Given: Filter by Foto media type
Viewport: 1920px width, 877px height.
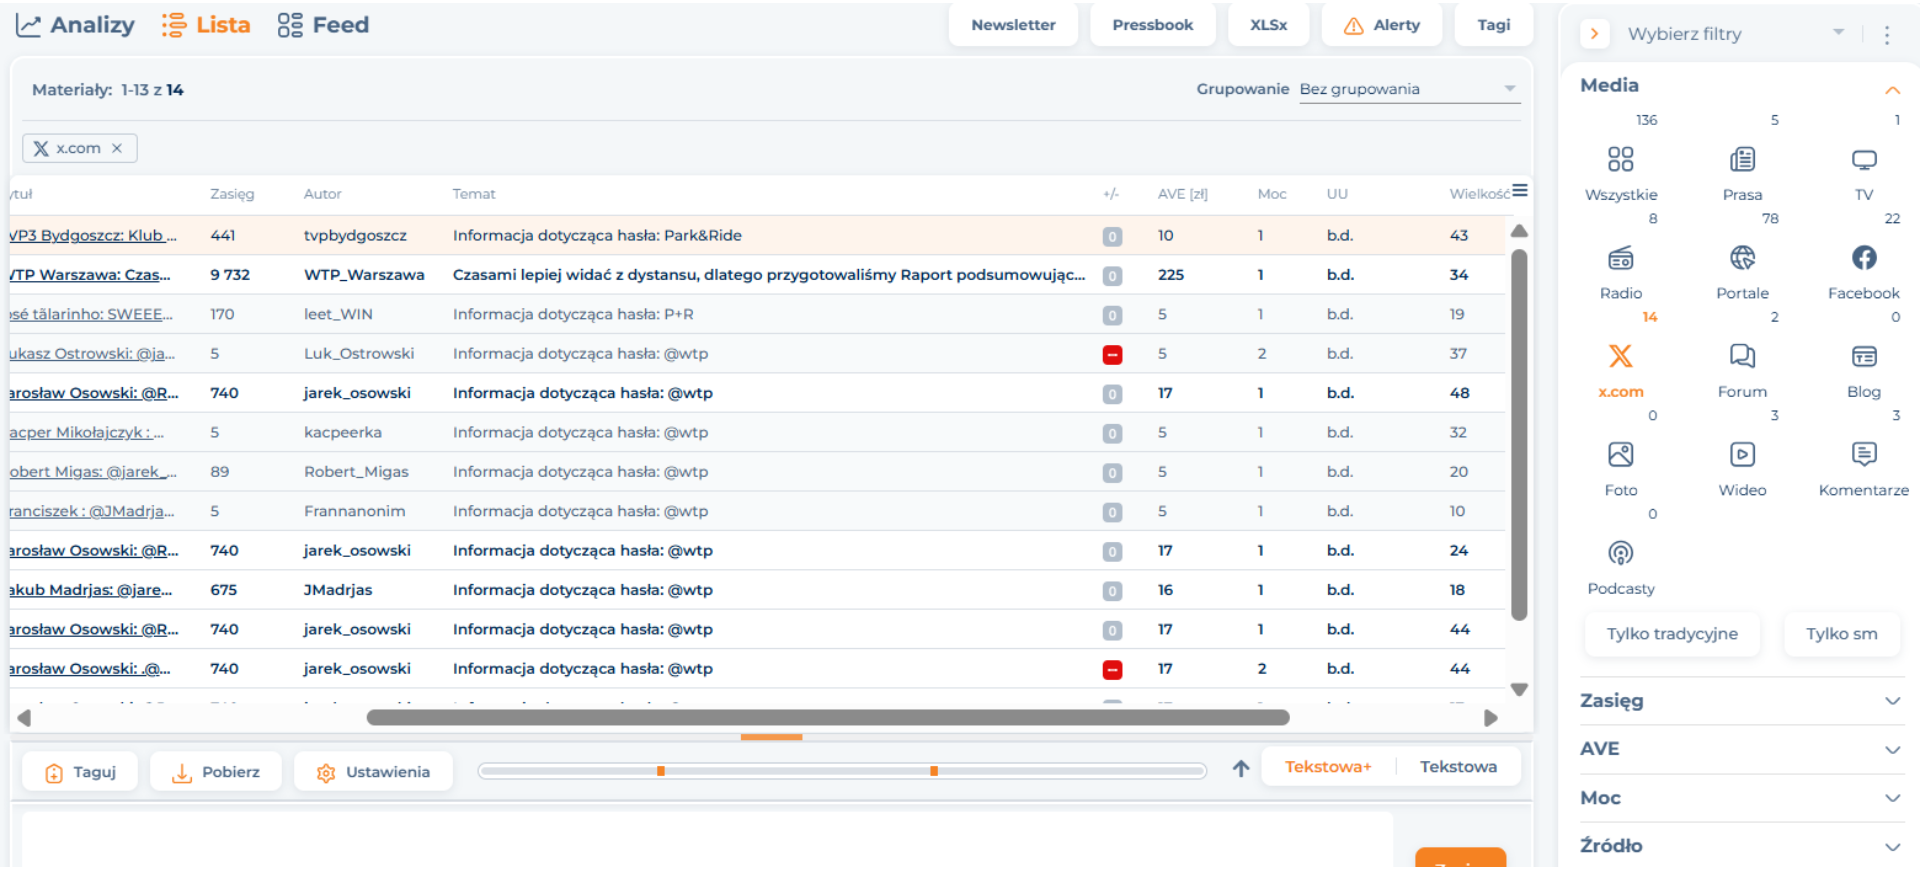Looking at the screenshot, I should pyautogui.click(x=1620, y=455).
